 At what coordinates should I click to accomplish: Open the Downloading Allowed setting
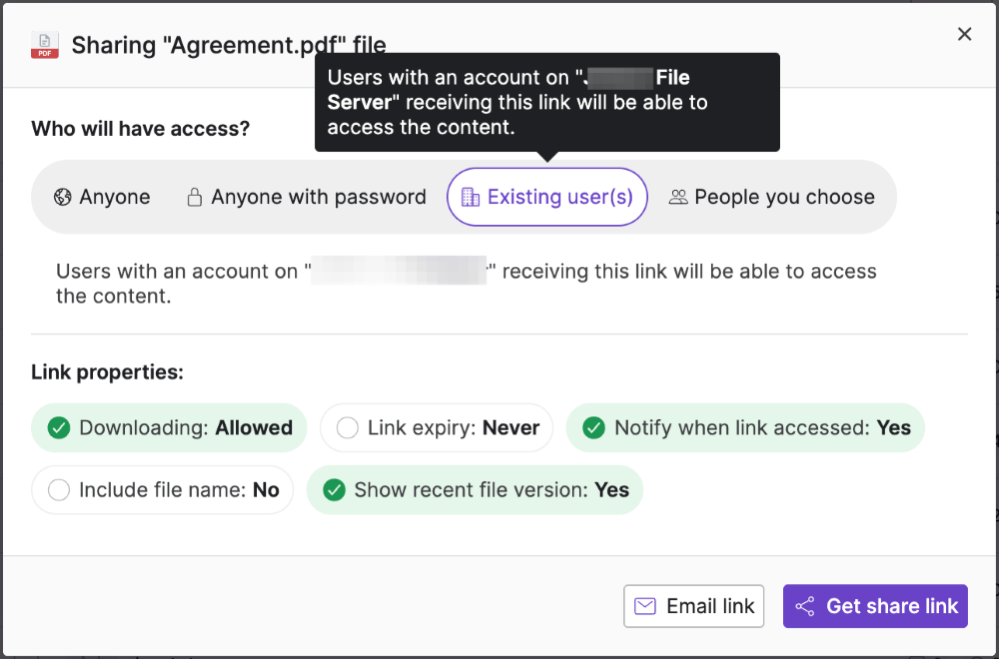tap(168, 427)
